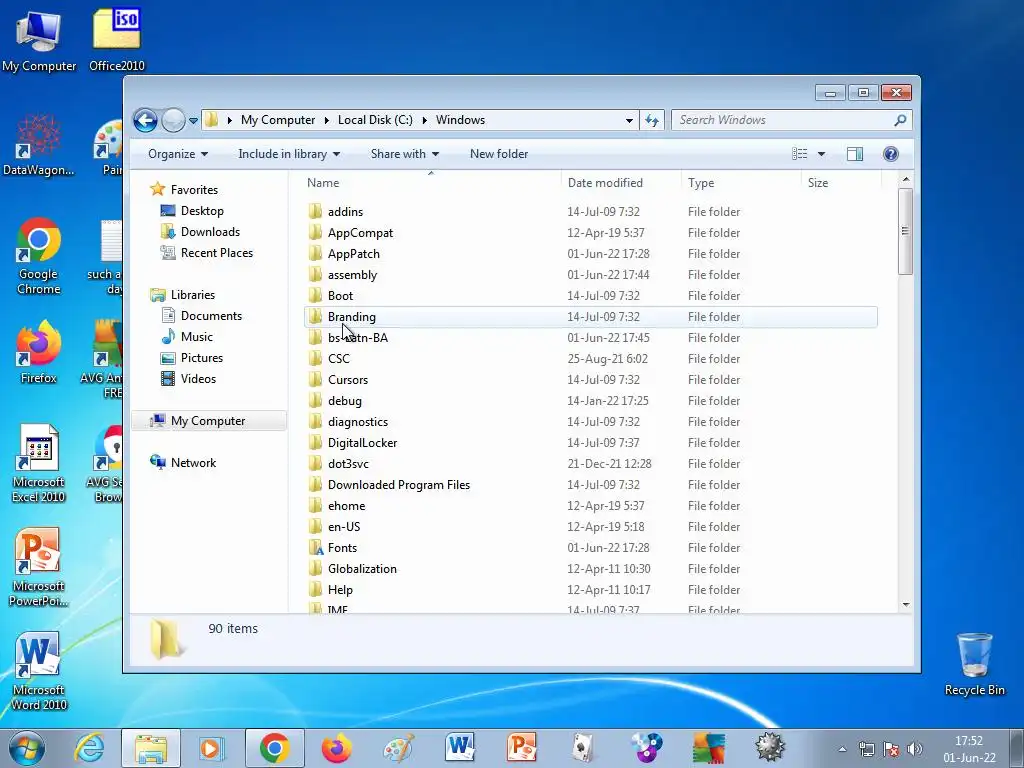1024x768 pixels.
Task: Open the Include in library menu
Action: (289, 154)
